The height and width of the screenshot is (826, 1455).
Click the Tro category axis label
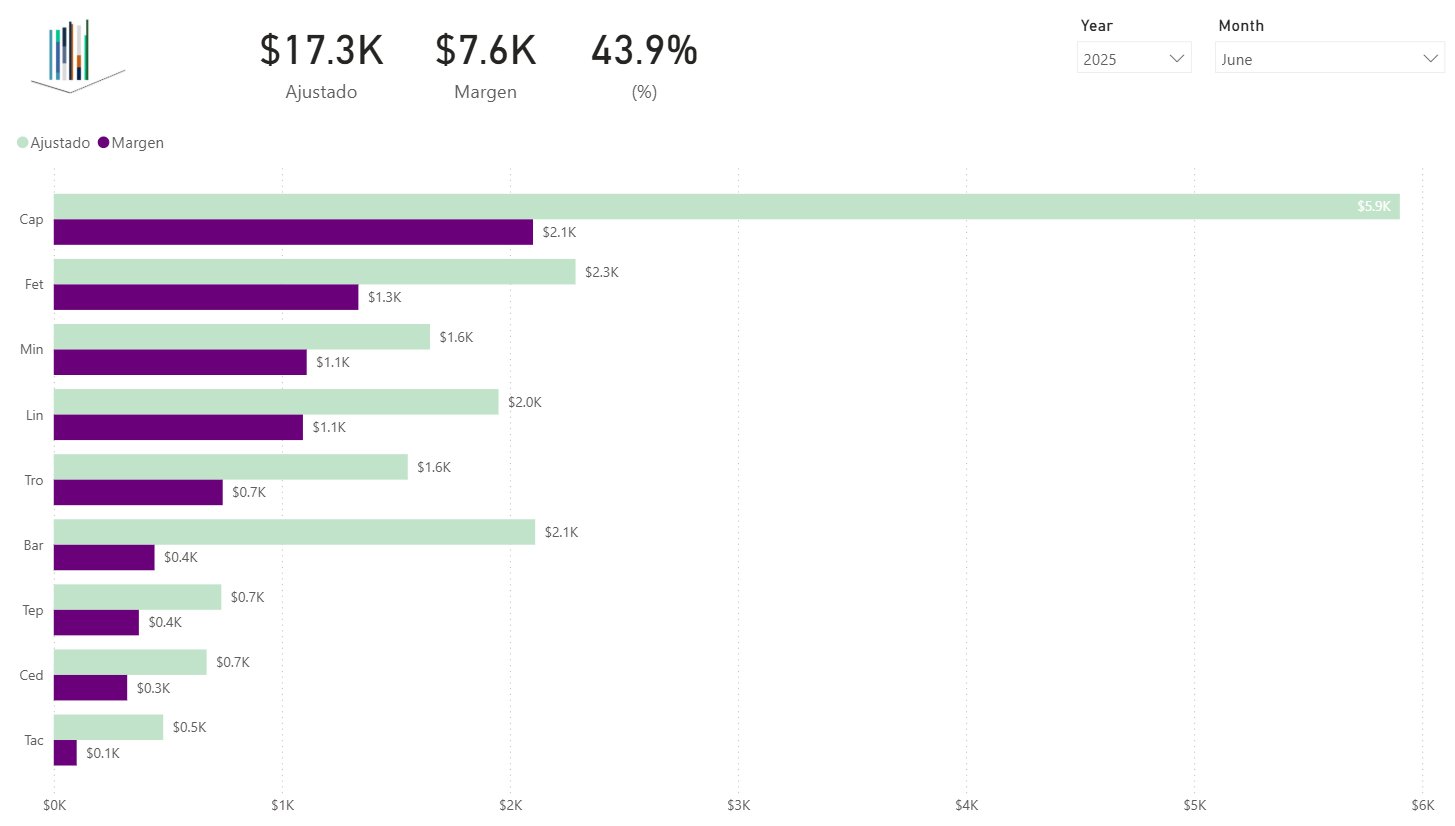[34, 480]
